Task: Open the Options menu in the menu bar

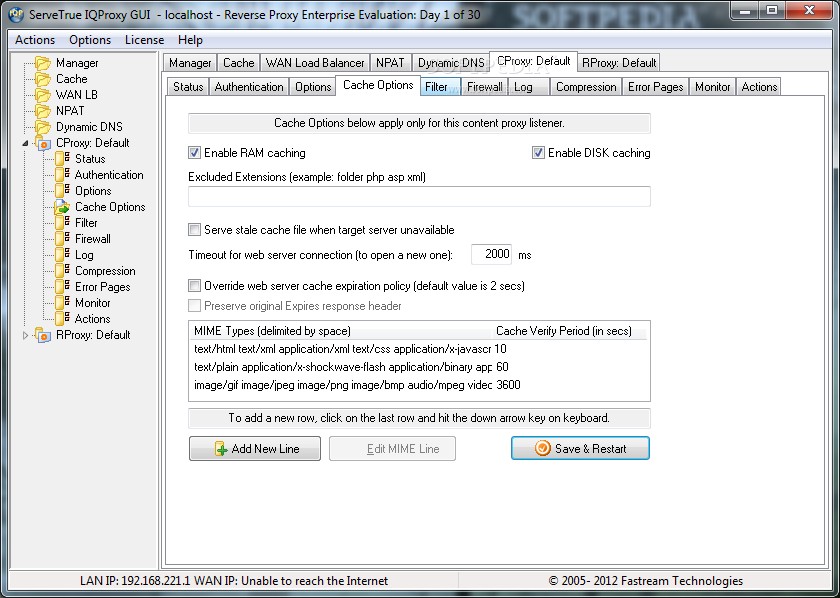Action: click(90, 40)
